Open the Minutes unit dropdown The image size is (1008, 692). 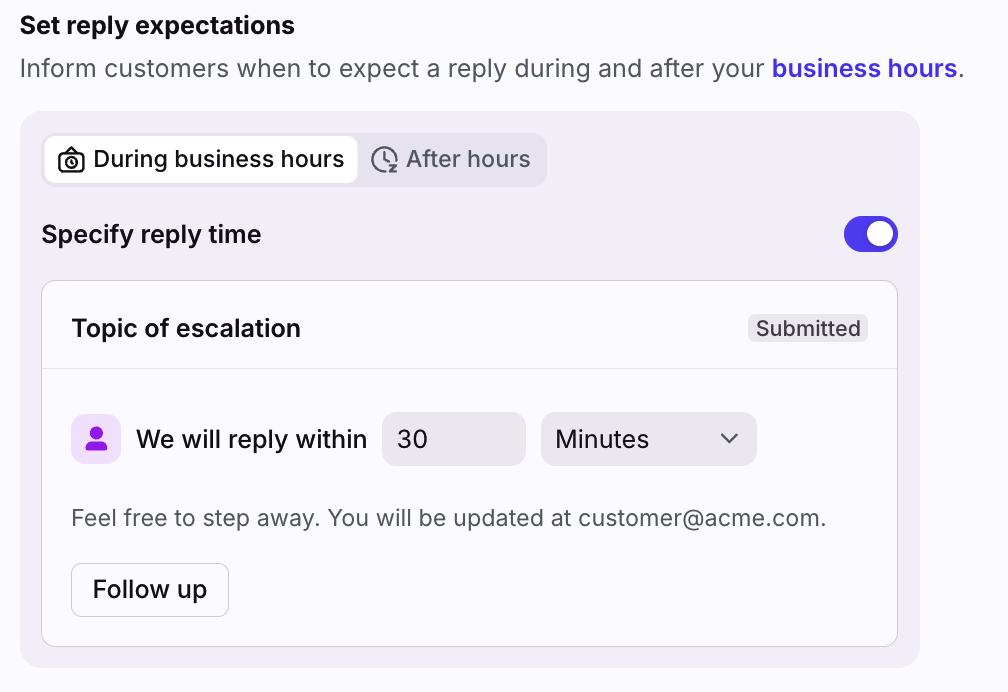click(x=649, y=439)
